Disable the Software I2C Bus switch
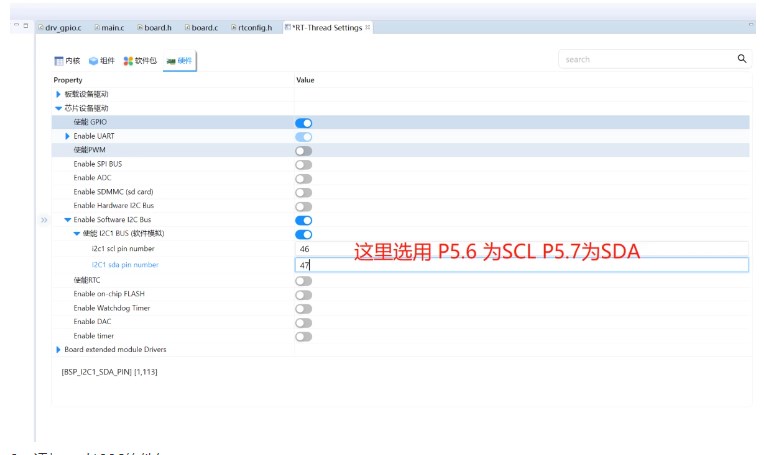 coord(304,220)
